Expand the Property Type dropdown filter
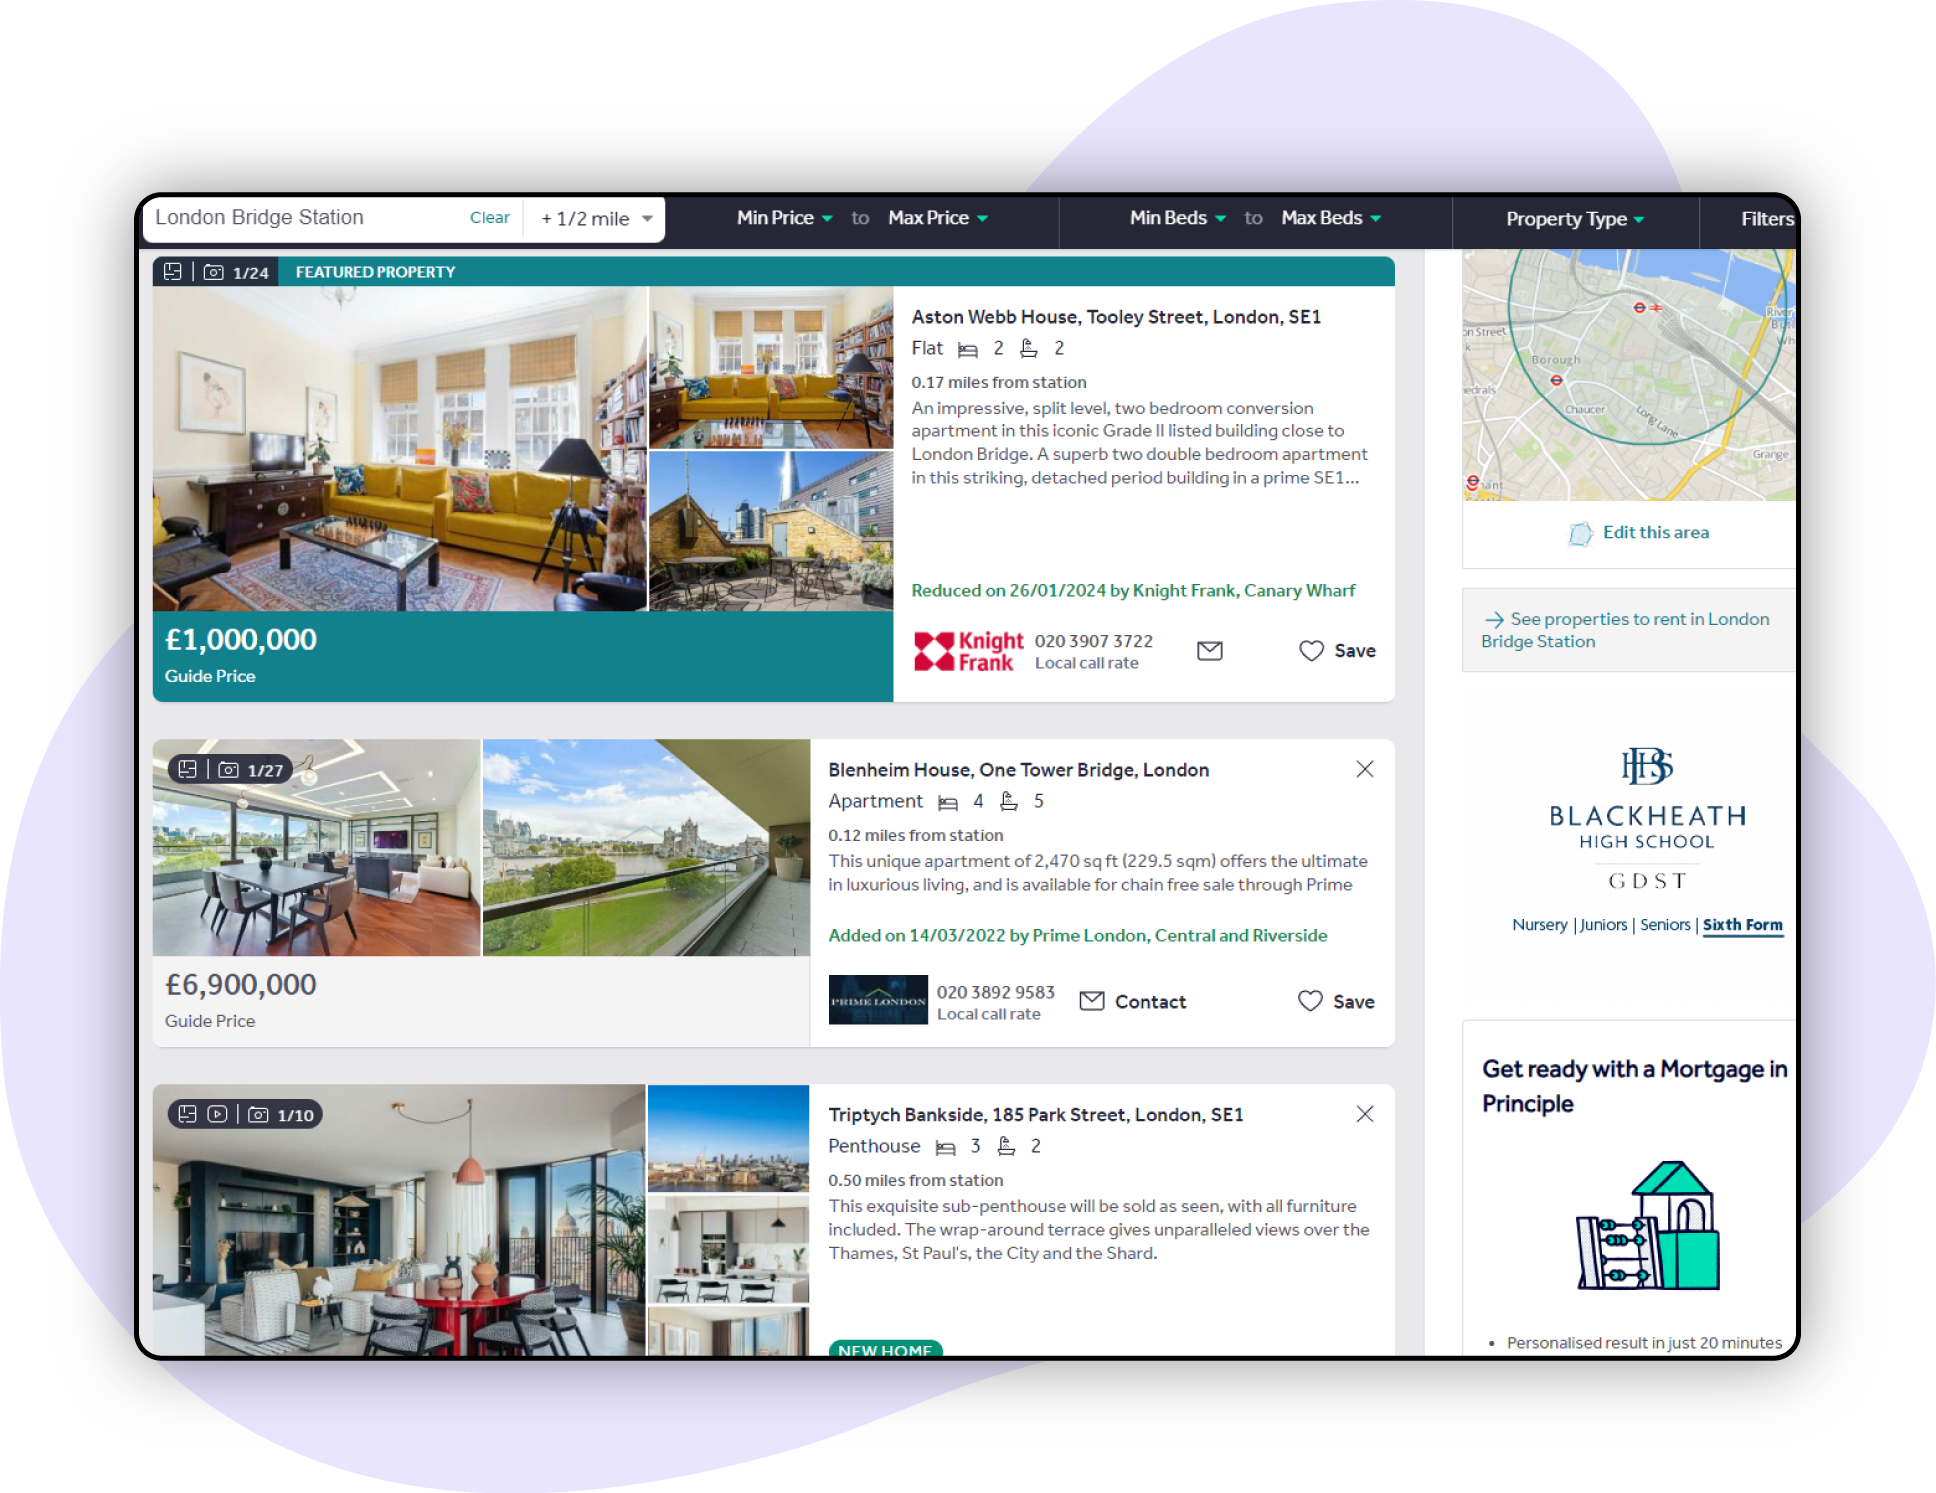 [1568, 218]
